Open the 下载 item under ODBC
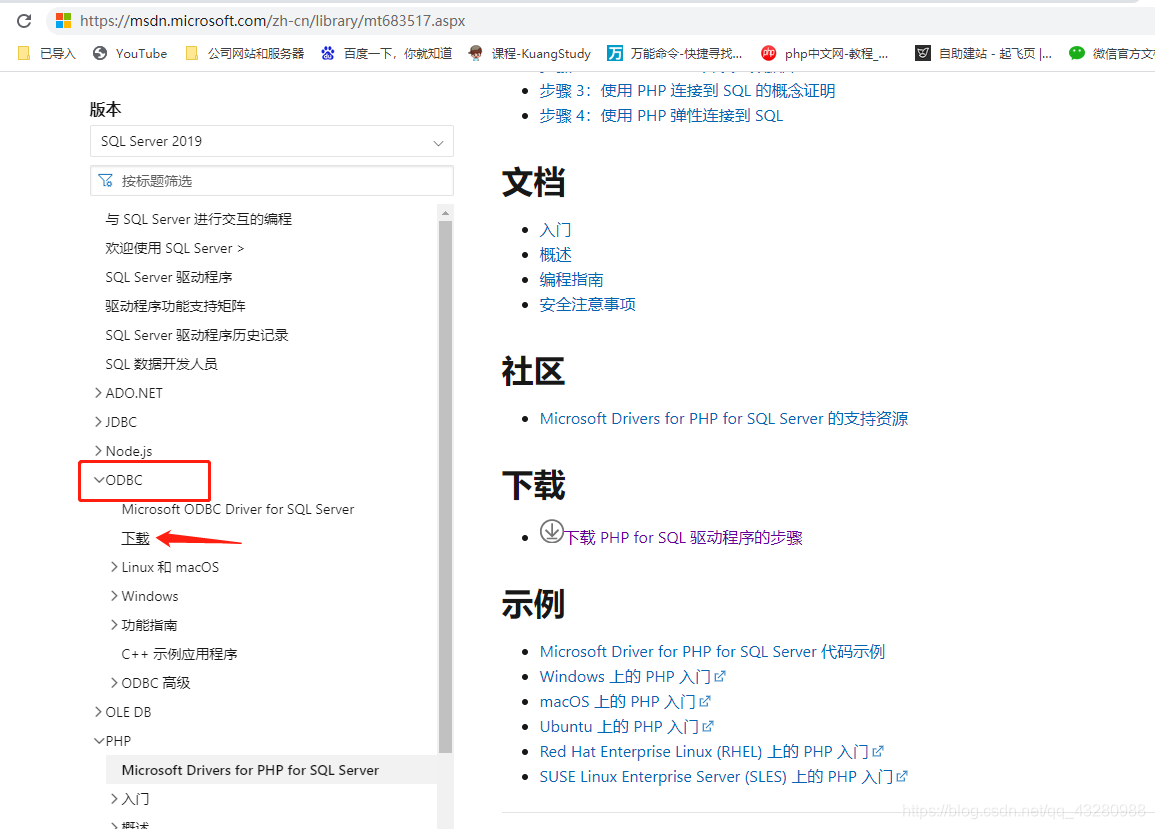The height and width of the screenshot is (829, 1155). [136, 538]
